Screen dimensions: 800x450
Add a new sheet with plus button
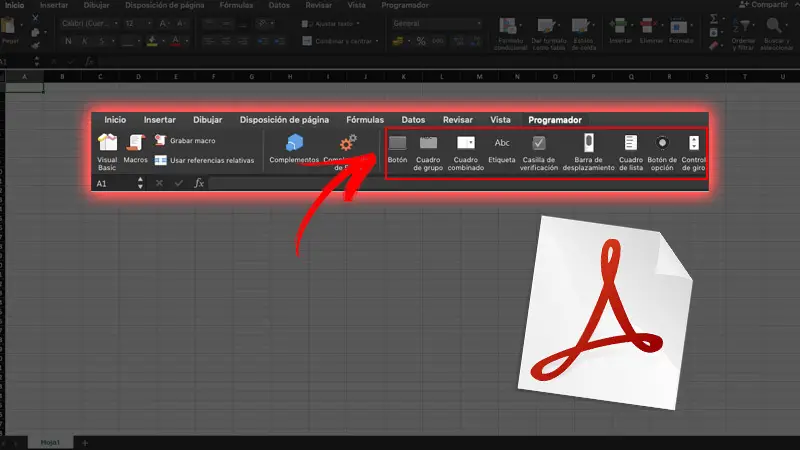[x=85, y=442]
